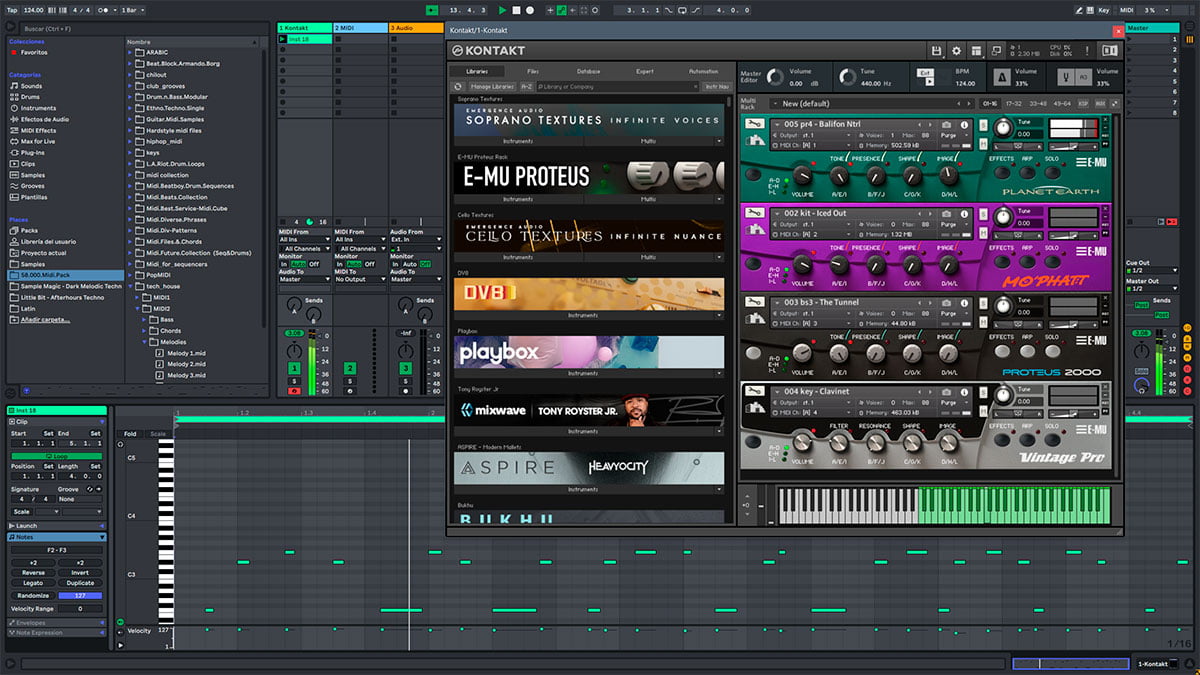Click Reverse in Notes panel
Image resolution: width=1200 pixels, height=675 pixels.
(x=33, y=573)
